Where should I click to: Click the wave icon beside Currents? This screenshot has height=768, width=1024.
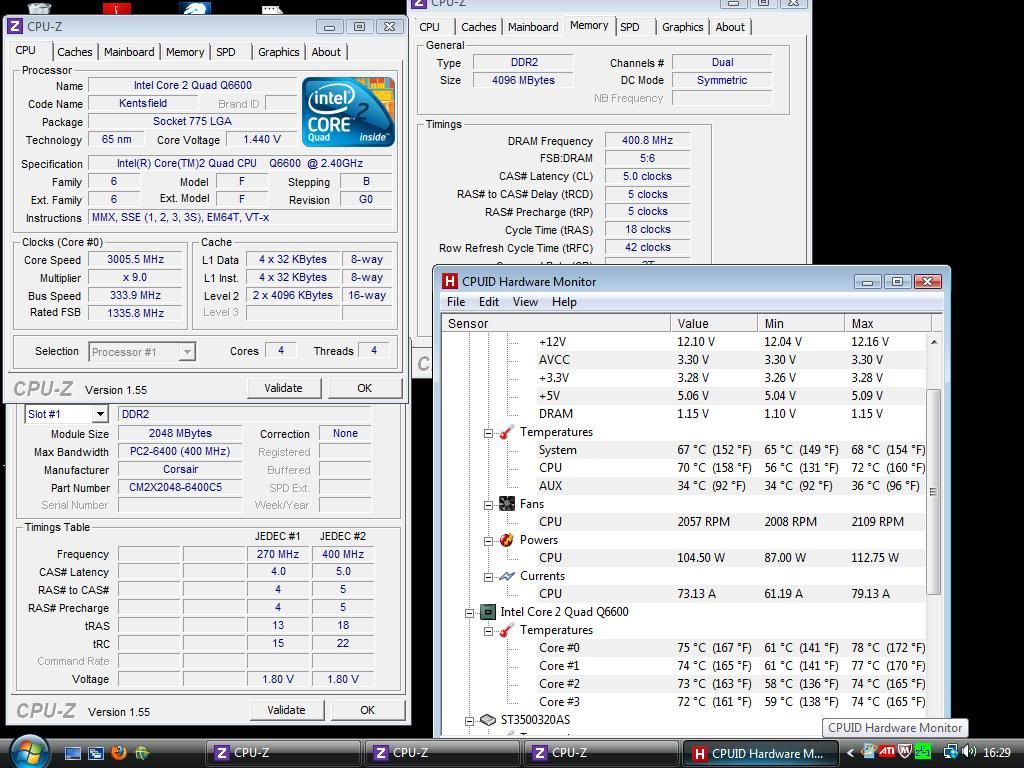(507, 576)
